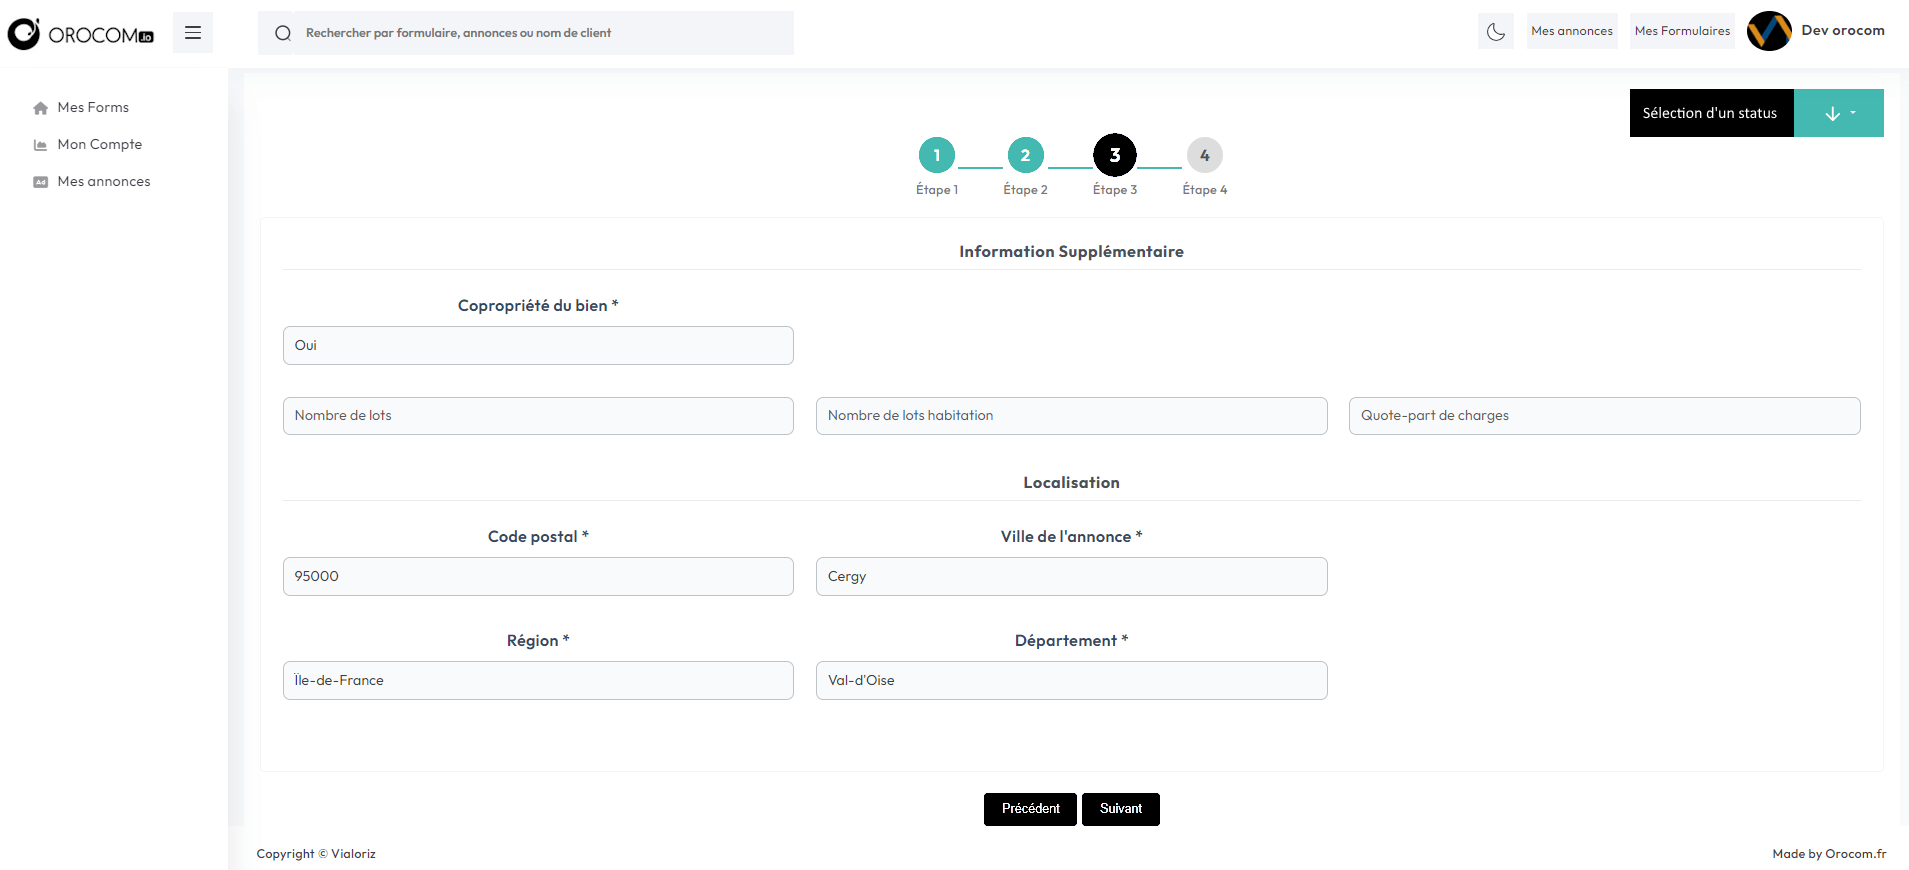Click the Mon Compte chart icon
Screen dimensions: 1909x870
[40, 145]
